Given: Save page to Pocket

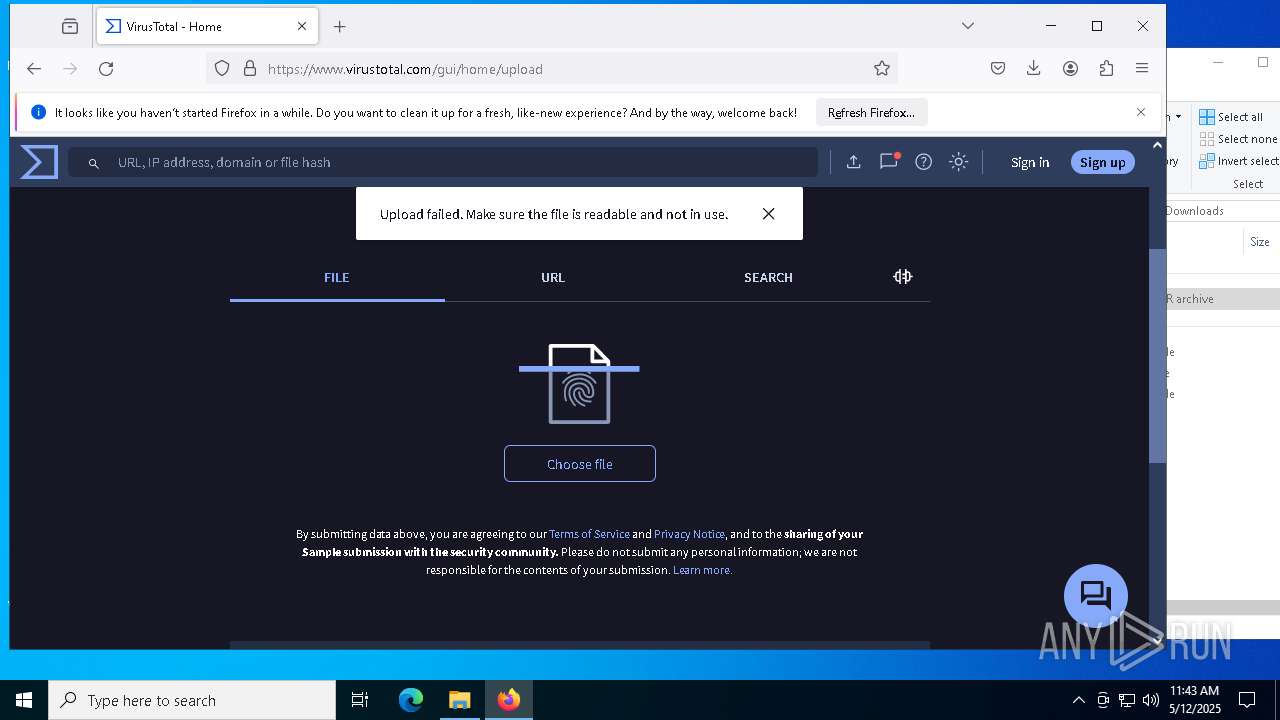Looking at the screenshot, I should coord(998,69).
